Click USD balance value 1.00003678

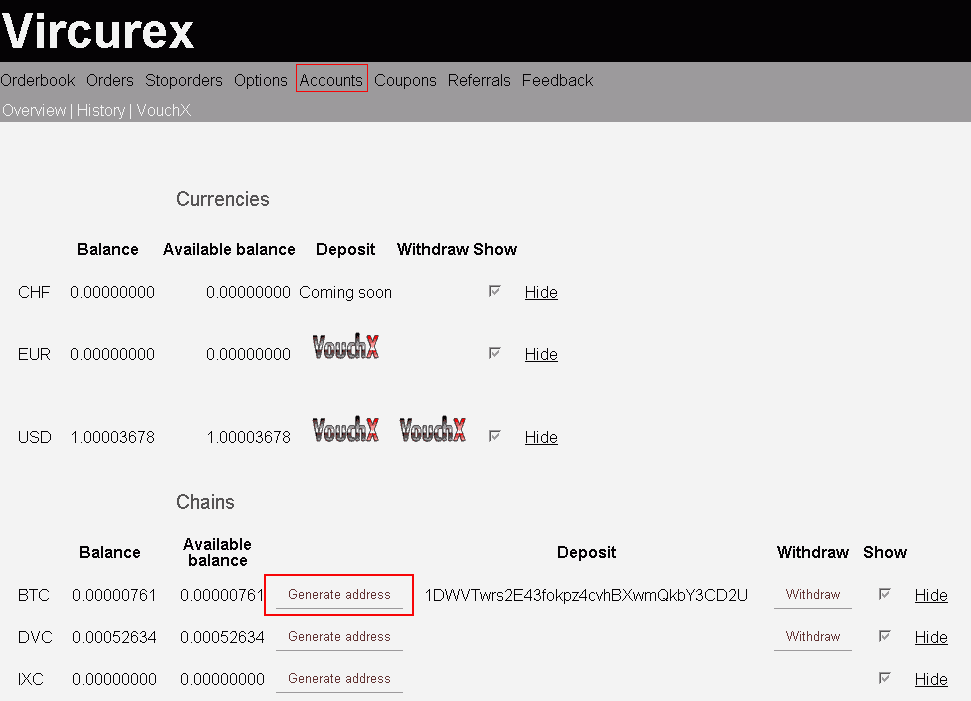(113, 437)
